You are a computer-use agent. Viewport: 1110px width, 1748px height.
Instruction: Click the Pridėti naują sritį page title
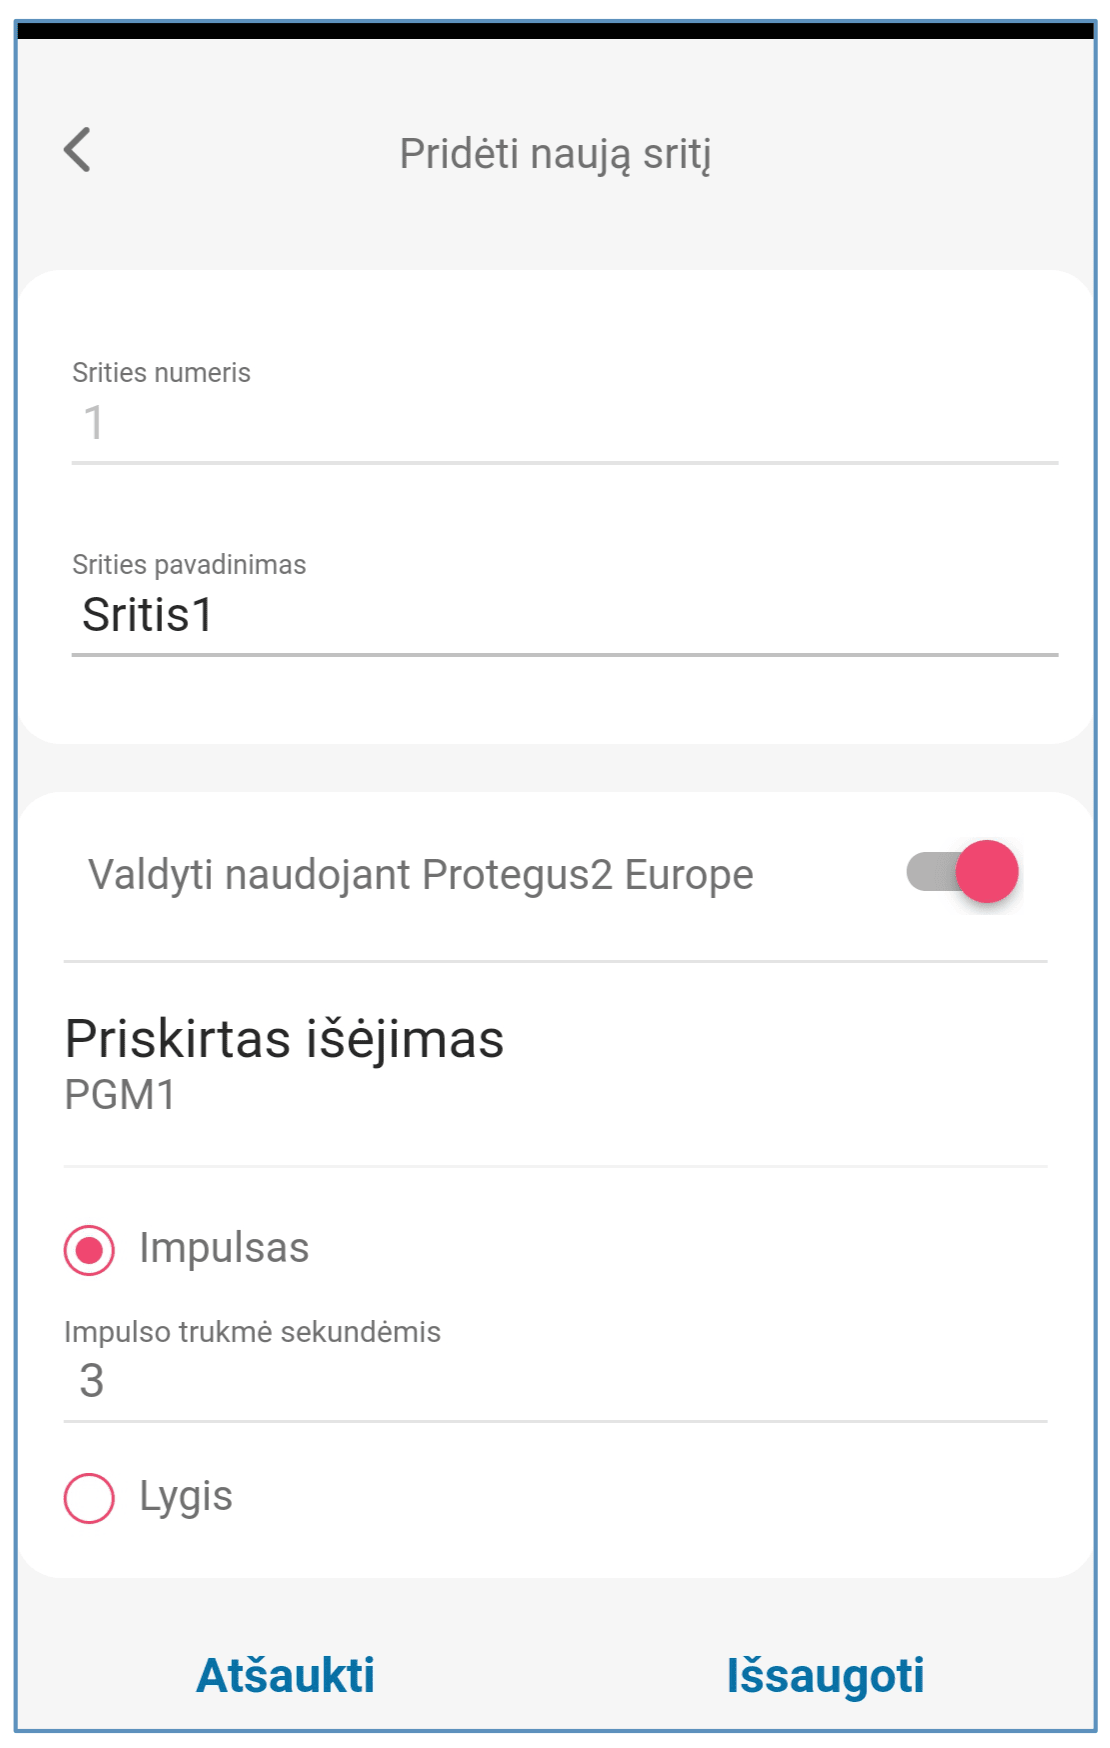coord(555,154)
